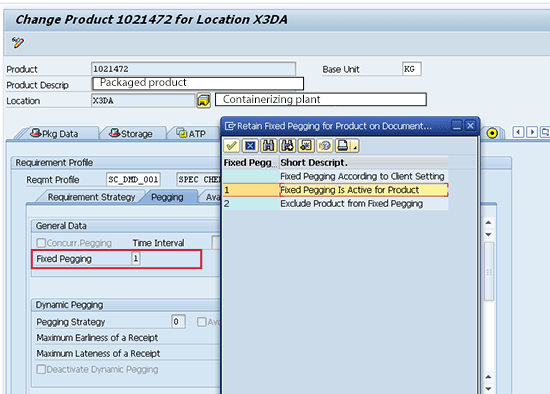Select Exclude Product from Fixed Pegging row
550x394 pixels.
point(336,204)
